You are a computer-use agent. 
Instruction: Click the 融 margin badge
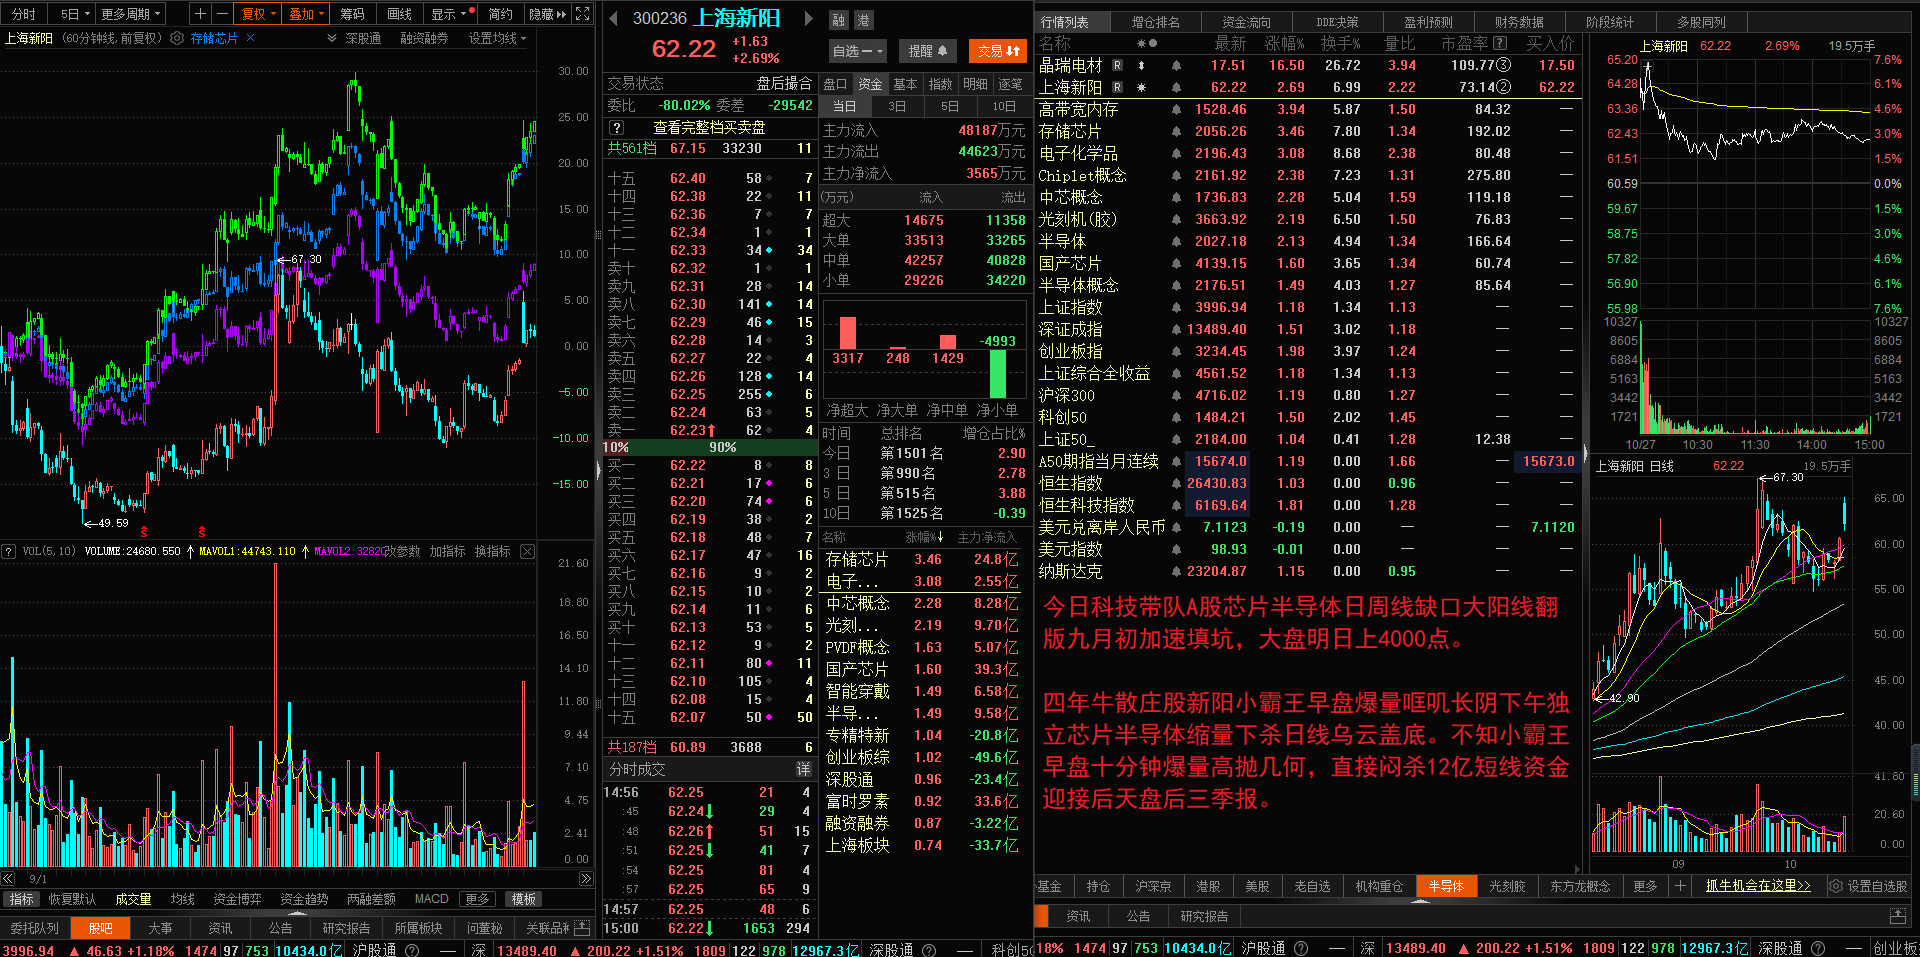tap(838, 20)
